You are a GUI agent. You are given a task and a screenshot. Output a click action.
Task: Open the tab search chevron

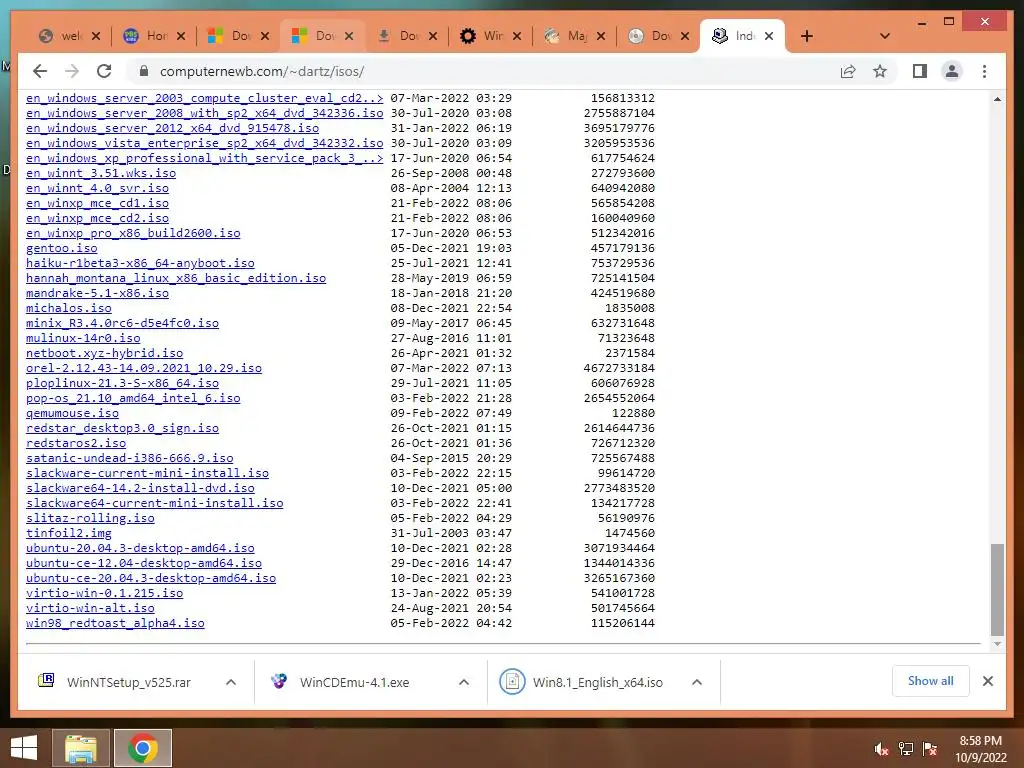click(x=885, y=36)
